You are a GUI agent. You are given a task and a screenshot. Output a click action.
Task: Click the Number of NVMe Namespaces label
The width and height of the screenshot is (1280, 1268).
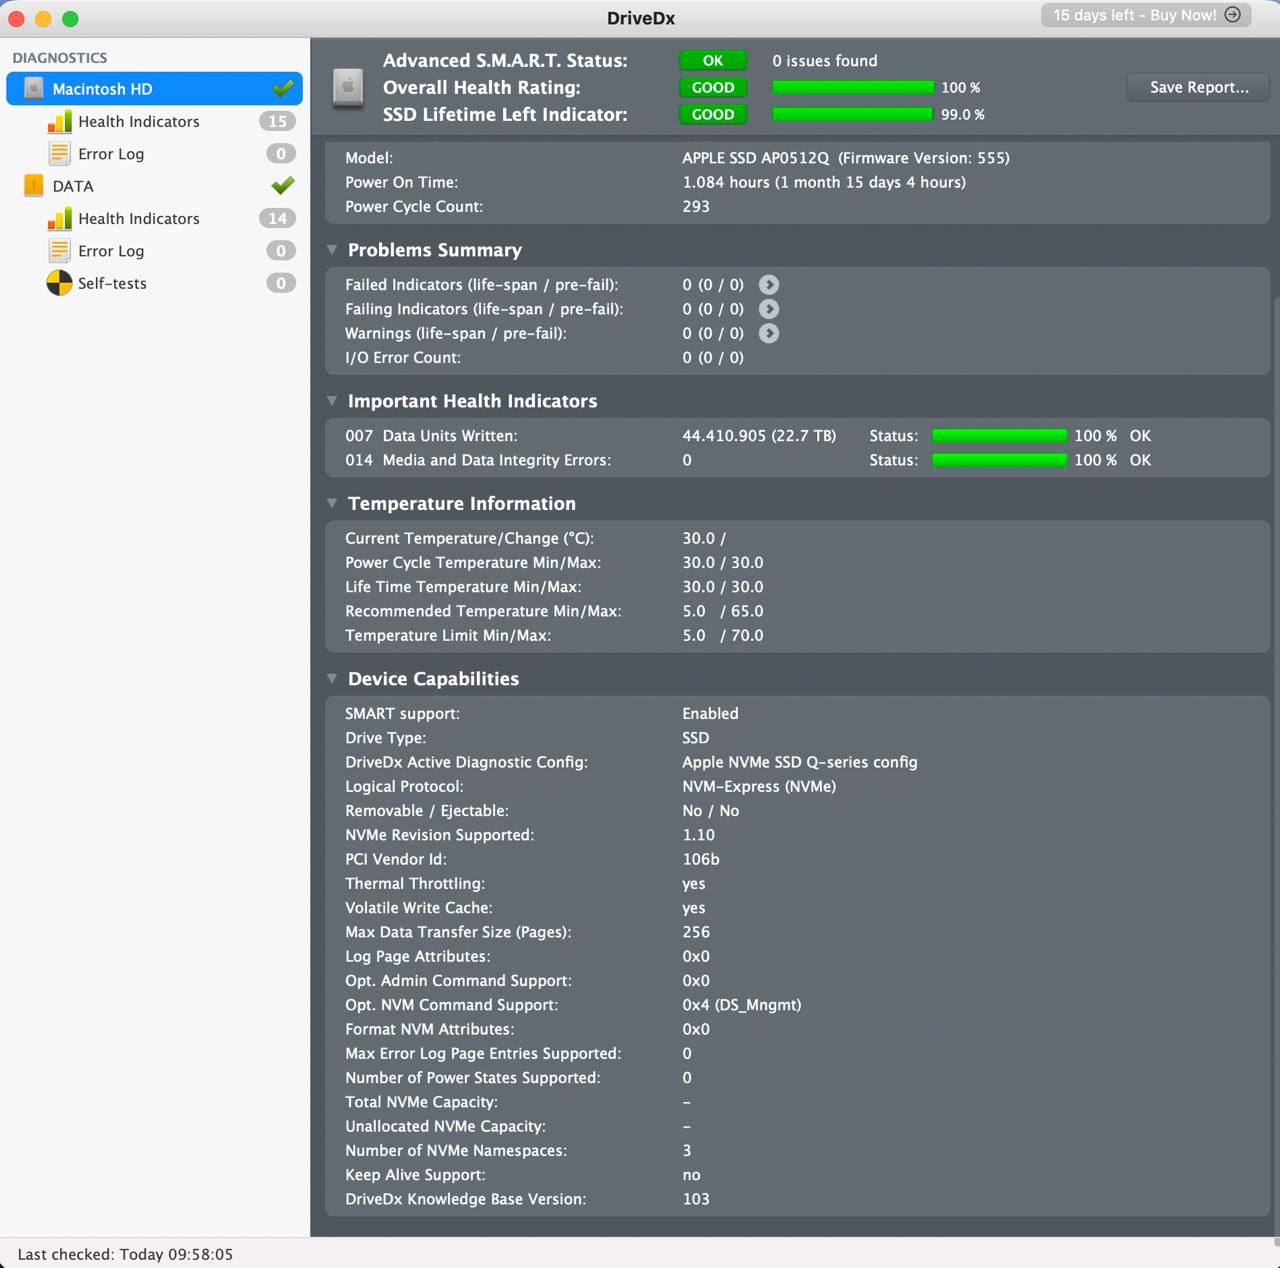[x=456, y=1151]
